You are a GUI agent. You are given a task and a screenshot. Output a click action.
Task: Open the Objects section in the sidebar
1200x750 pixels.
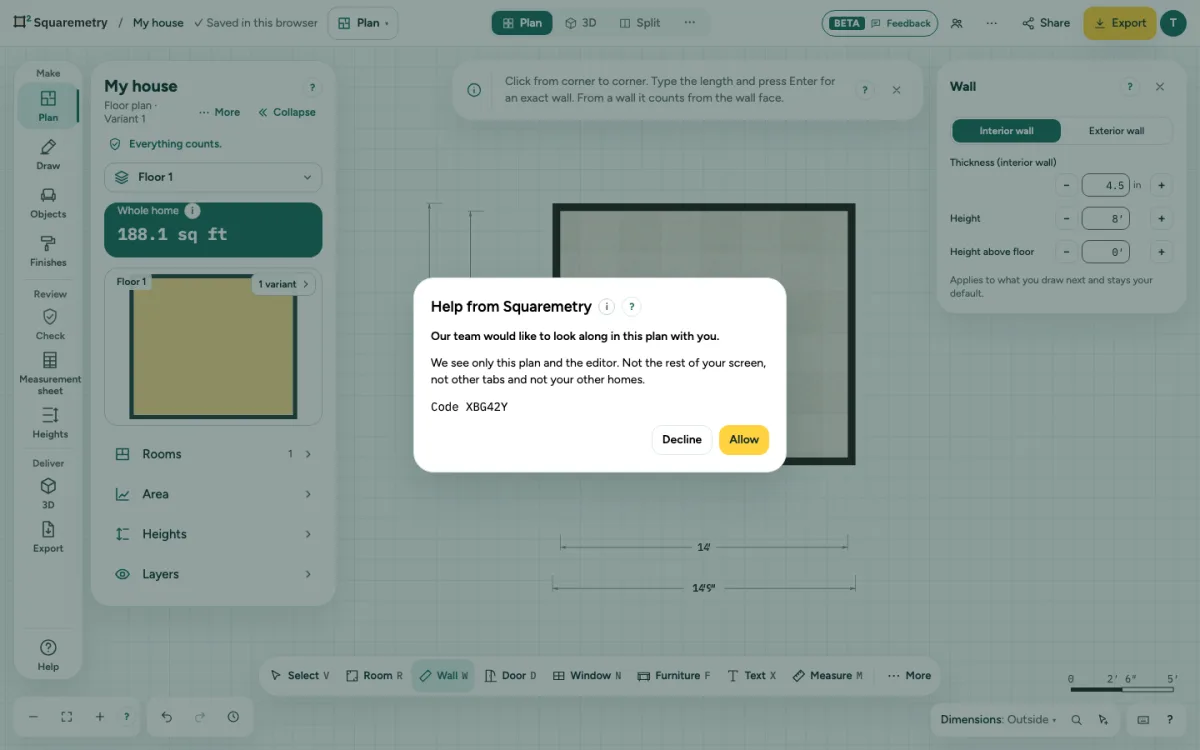tap(48, 203)
